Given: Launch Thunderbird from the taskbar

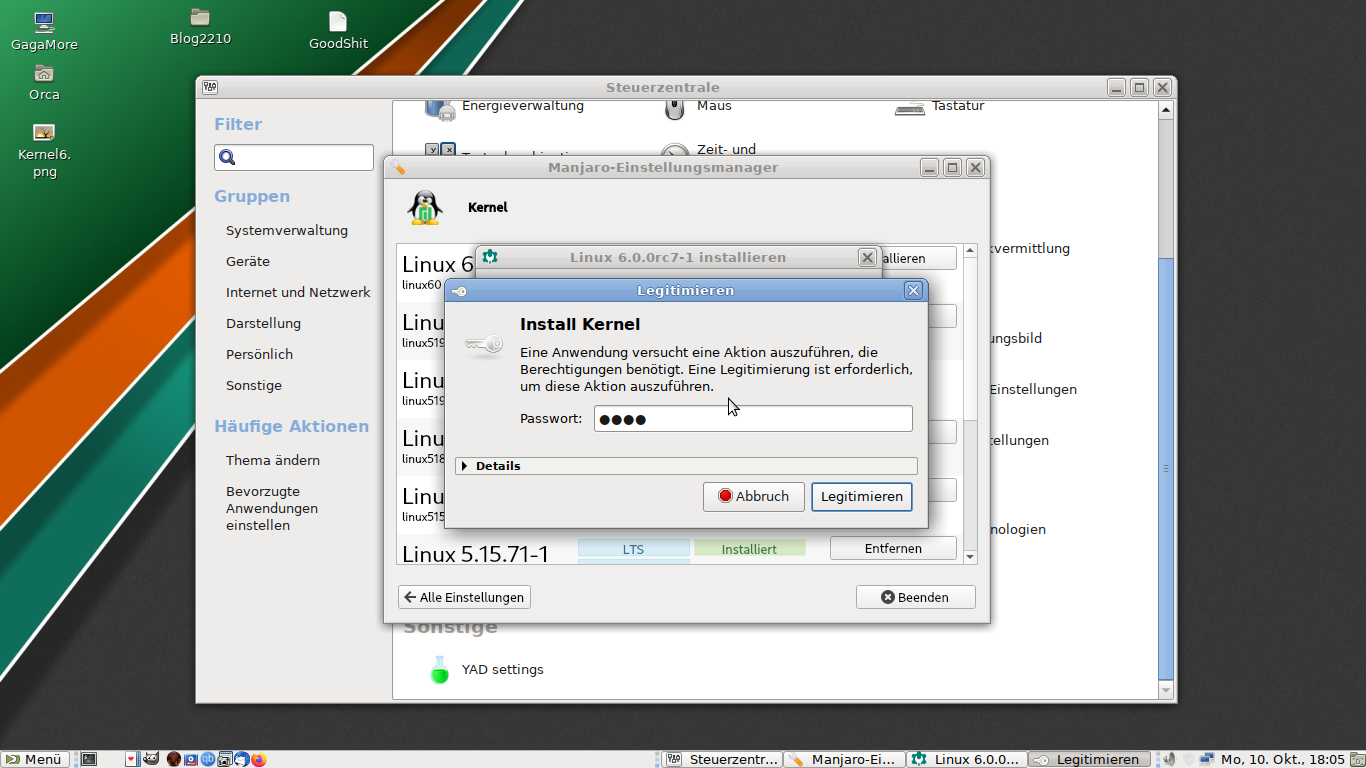Looking at the screenshot, I should 241,759.
